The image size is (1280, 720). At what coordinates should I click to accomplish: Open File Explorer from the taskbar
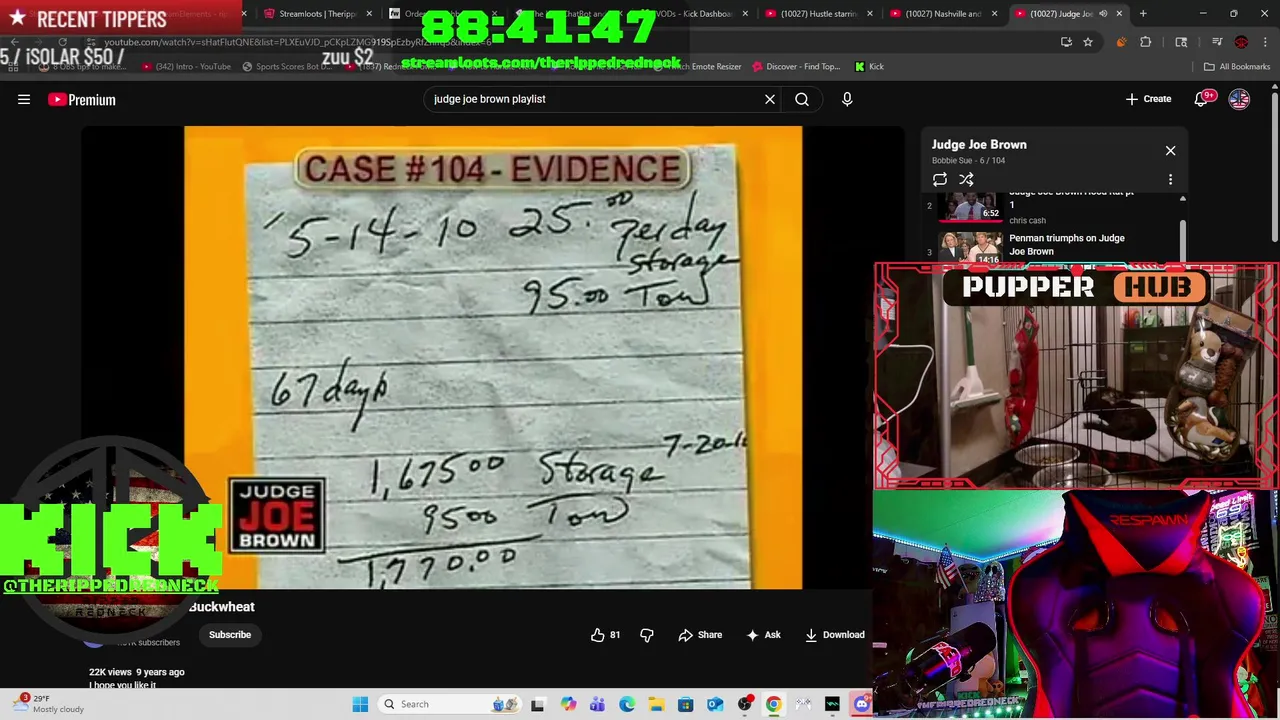(x=656, y=704)
